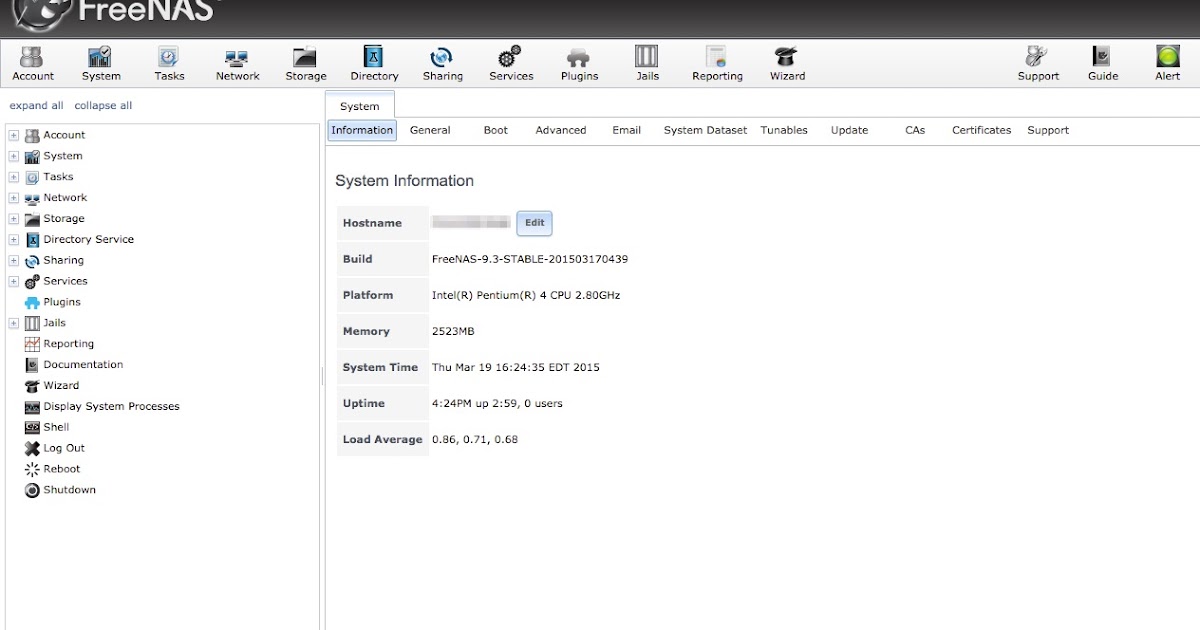Click the Reboot spinner icon

[32, 469]
